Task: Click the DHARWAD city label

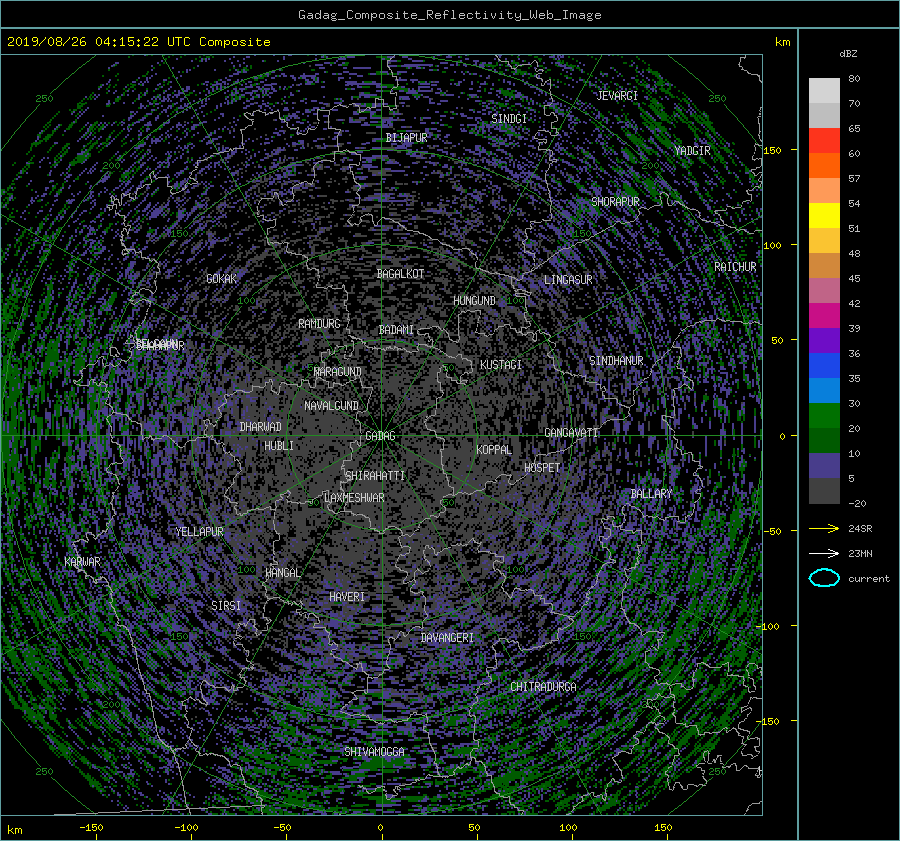Action: [x=261, y=427]
